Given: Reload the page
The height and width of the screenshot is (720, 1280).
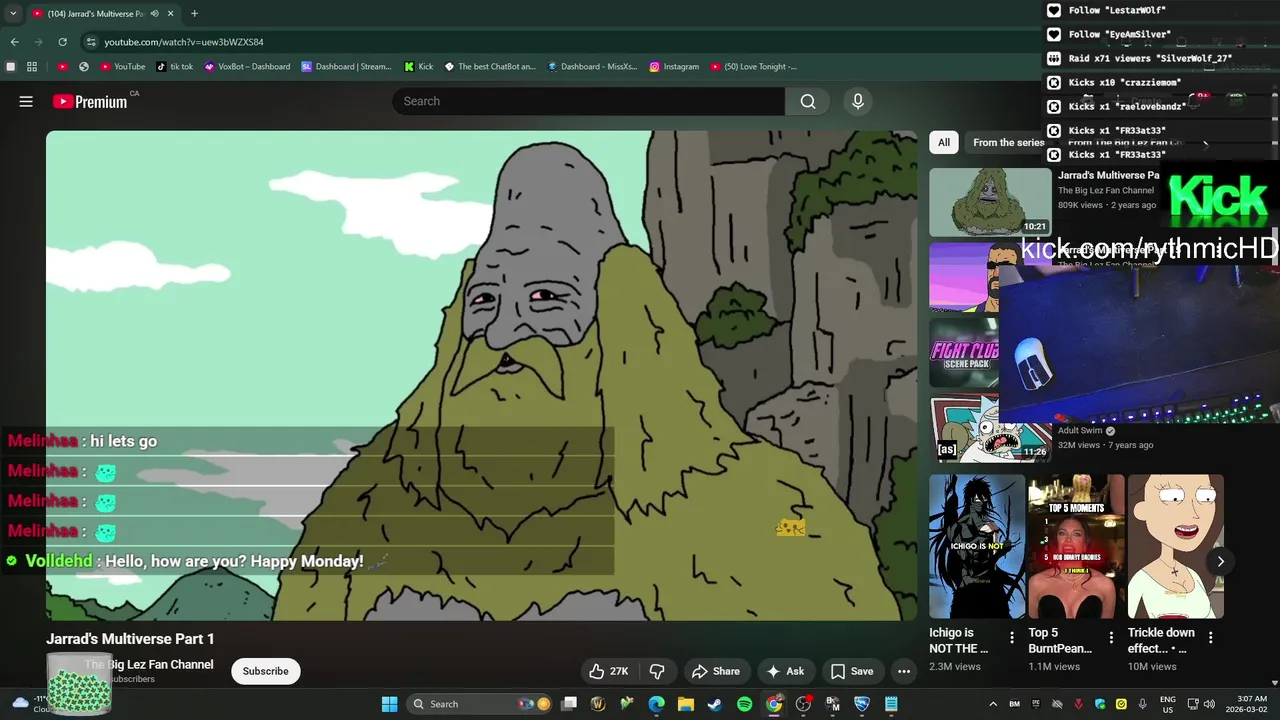Looking at the screenshot, I should click(x=62, y=42).
